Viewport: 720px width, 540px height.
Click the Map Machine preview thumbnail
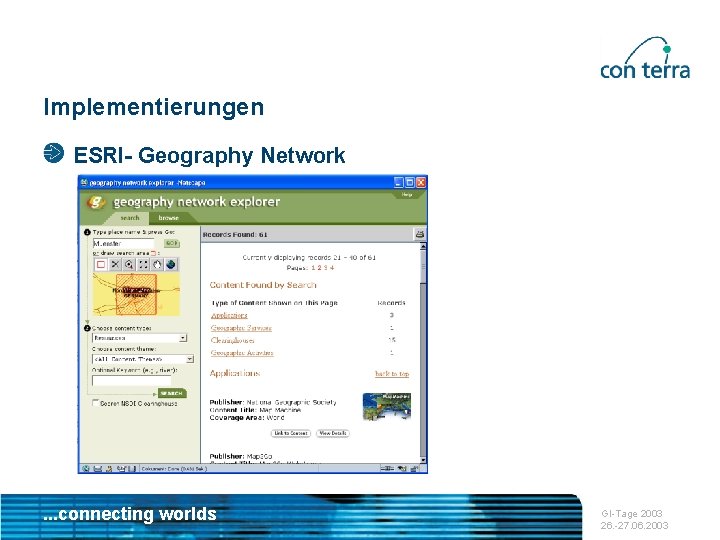pos(387,406)
